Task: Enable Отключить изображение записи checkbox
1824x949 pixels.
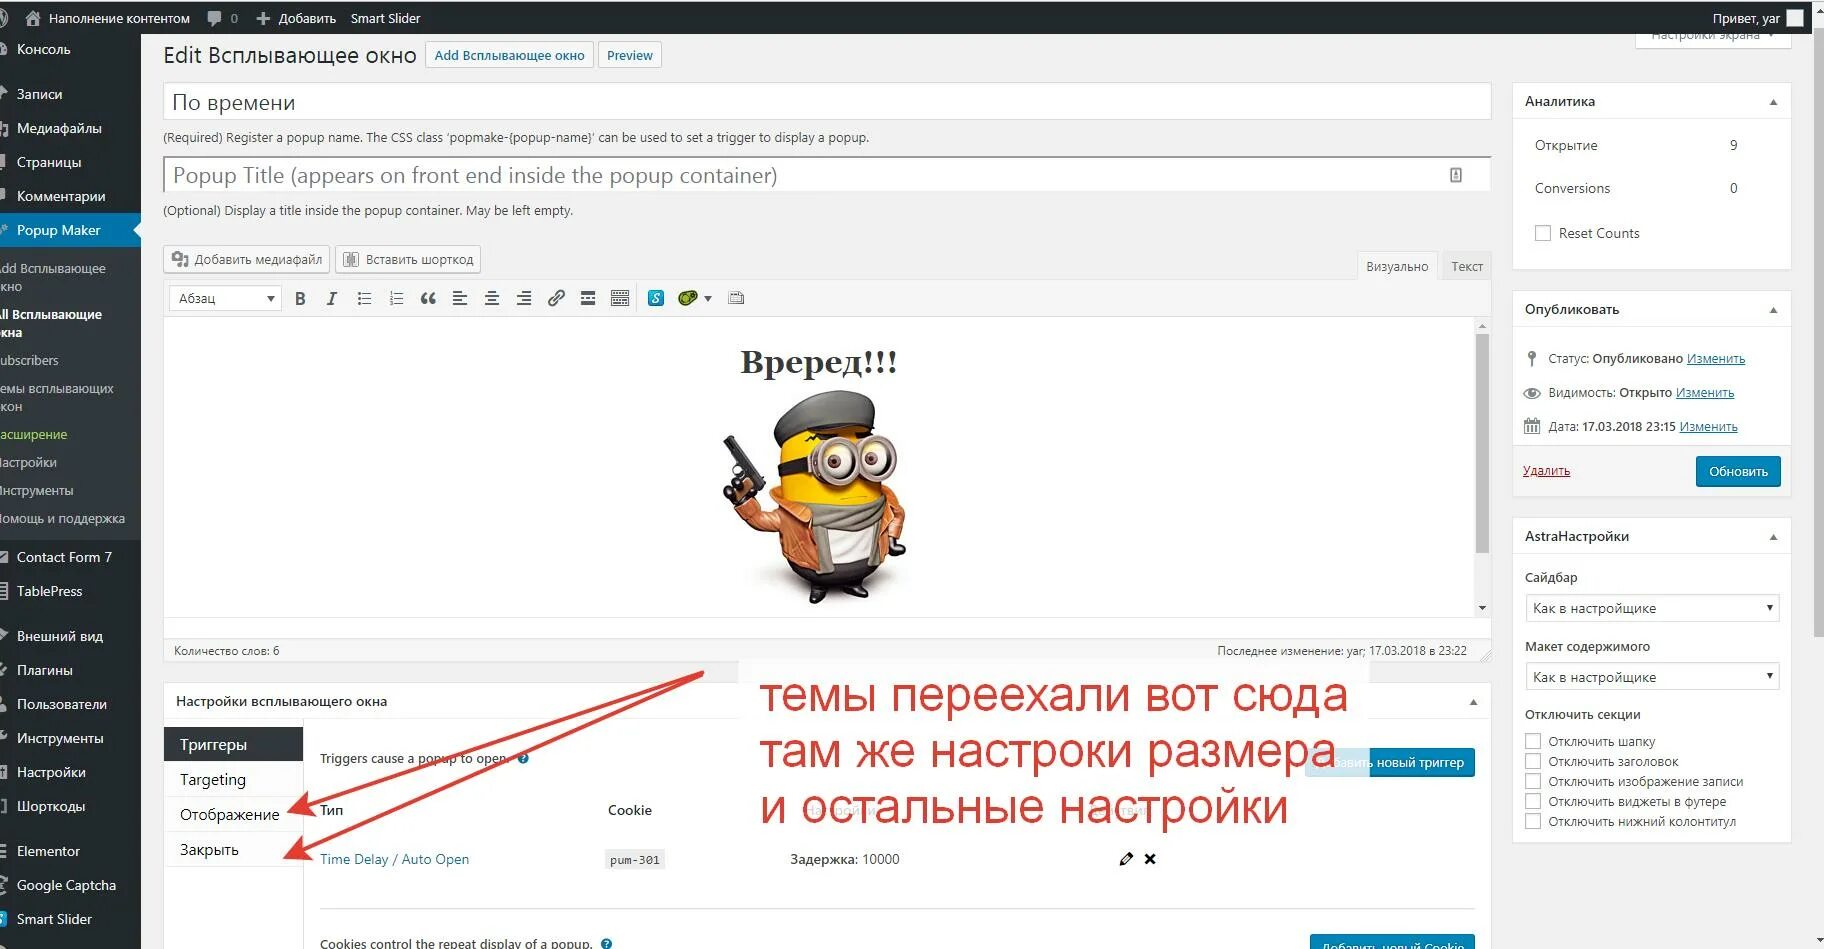Action: point(1533,781)
